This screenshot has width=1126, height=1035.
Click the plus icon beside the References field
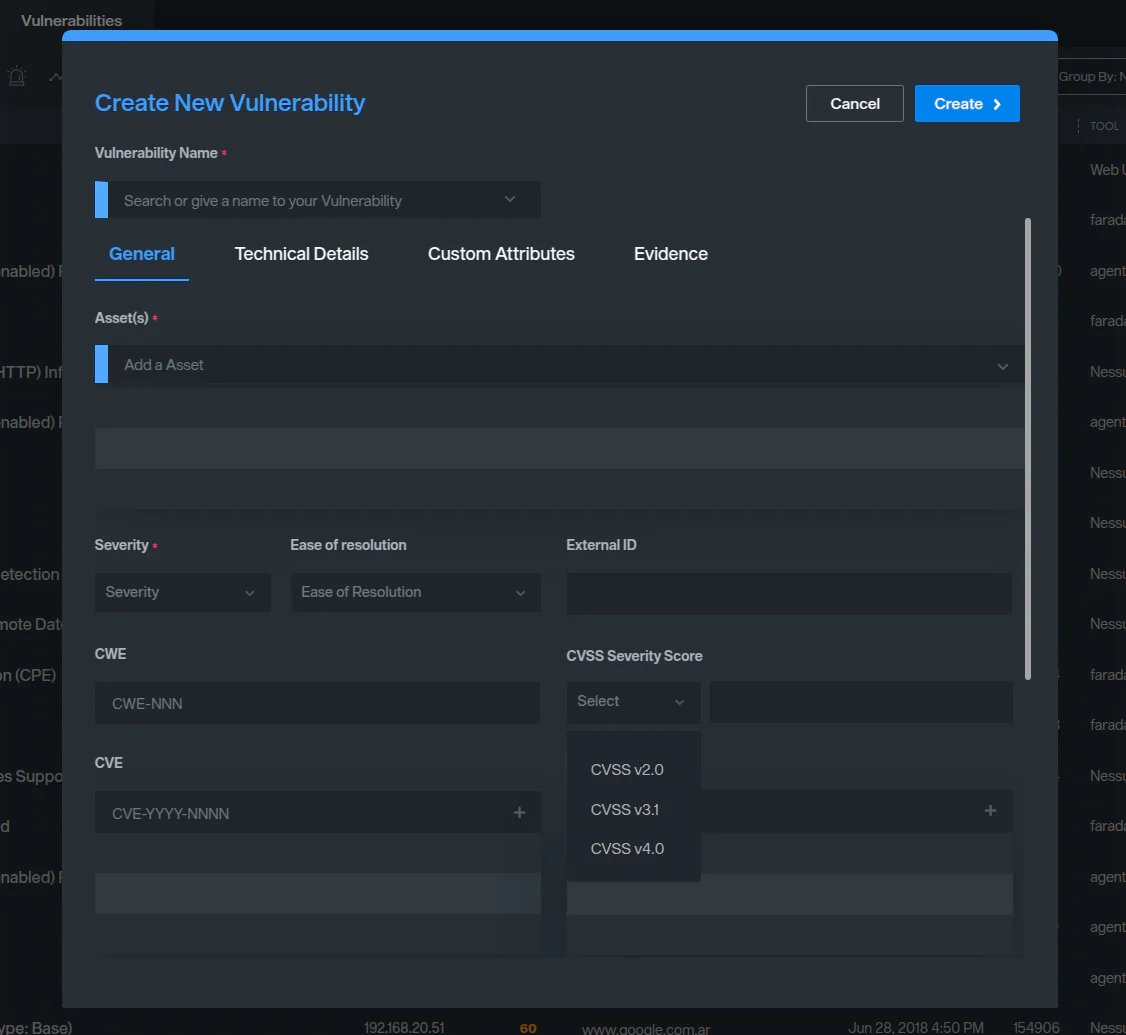pos(990,811)
